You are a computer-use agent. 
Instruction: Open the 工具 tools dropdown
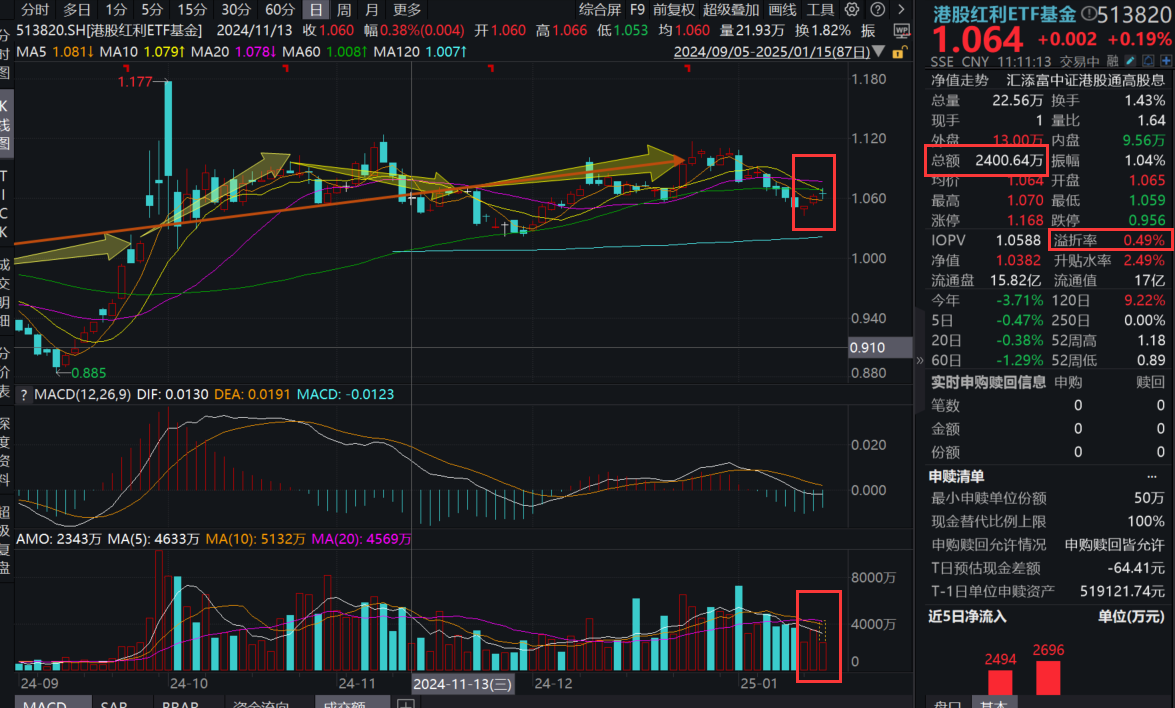coord(822,10)
